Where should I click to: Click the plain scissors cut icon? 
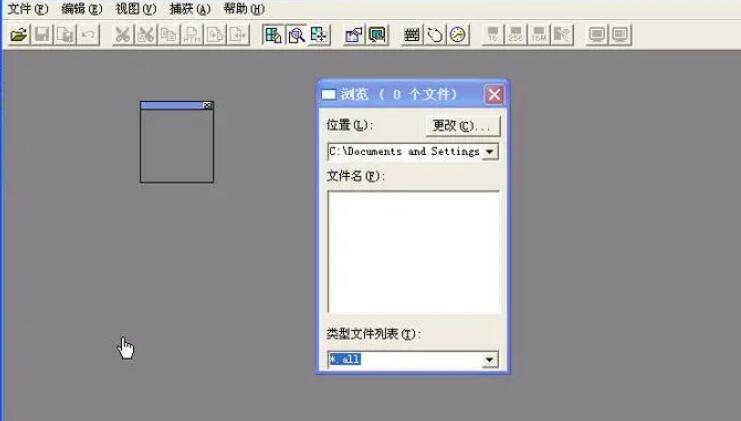coord(123,35)
